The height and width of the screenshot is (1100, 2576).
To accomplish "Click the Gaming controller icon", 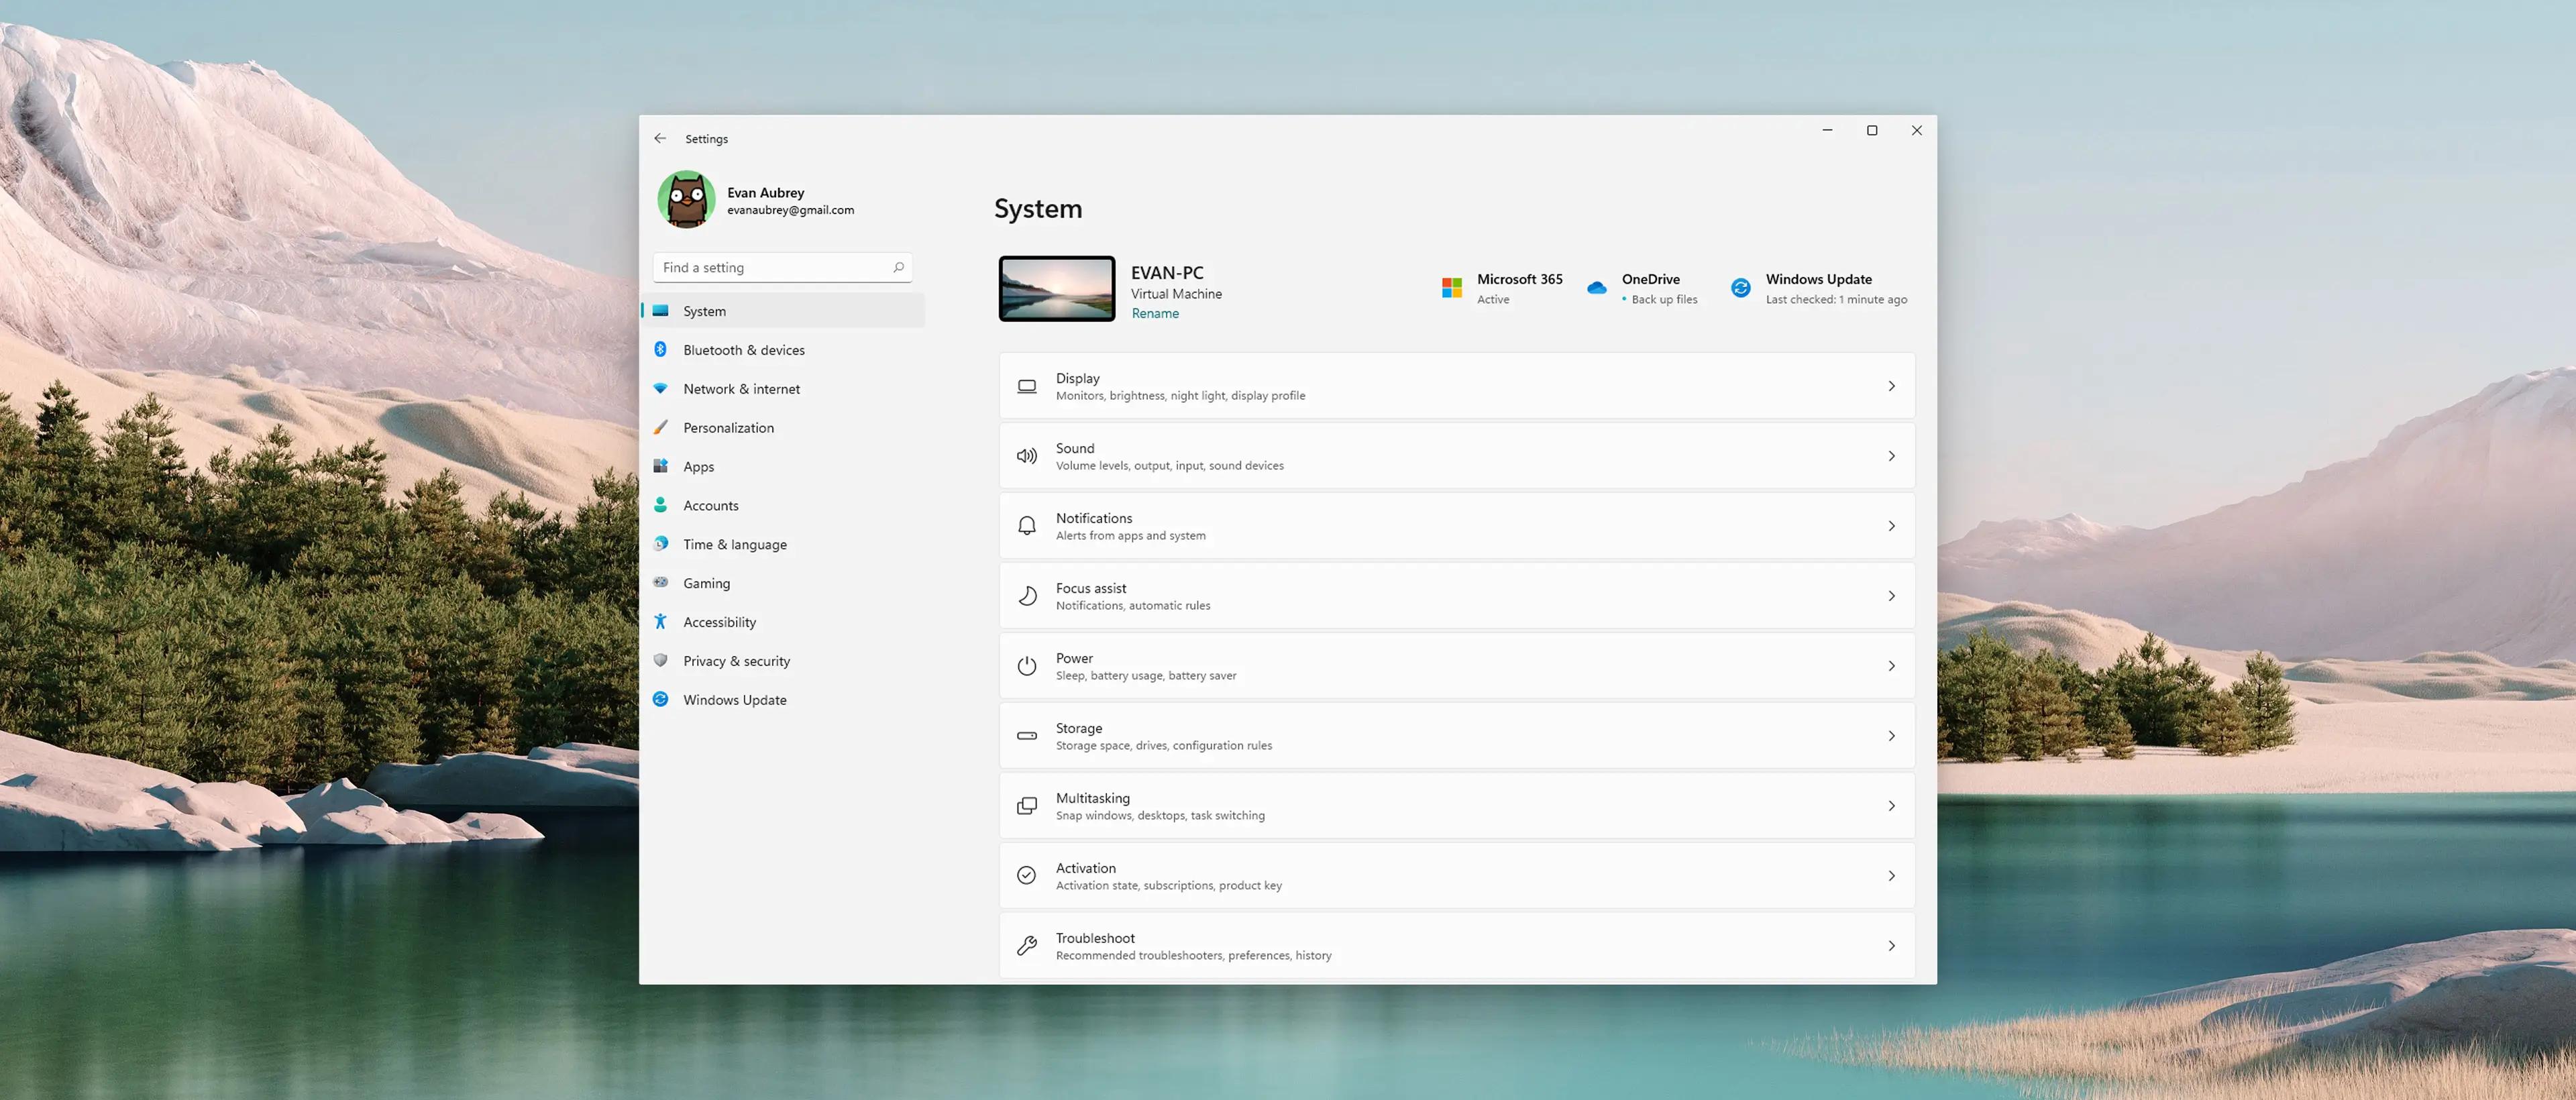I will 660,582.
